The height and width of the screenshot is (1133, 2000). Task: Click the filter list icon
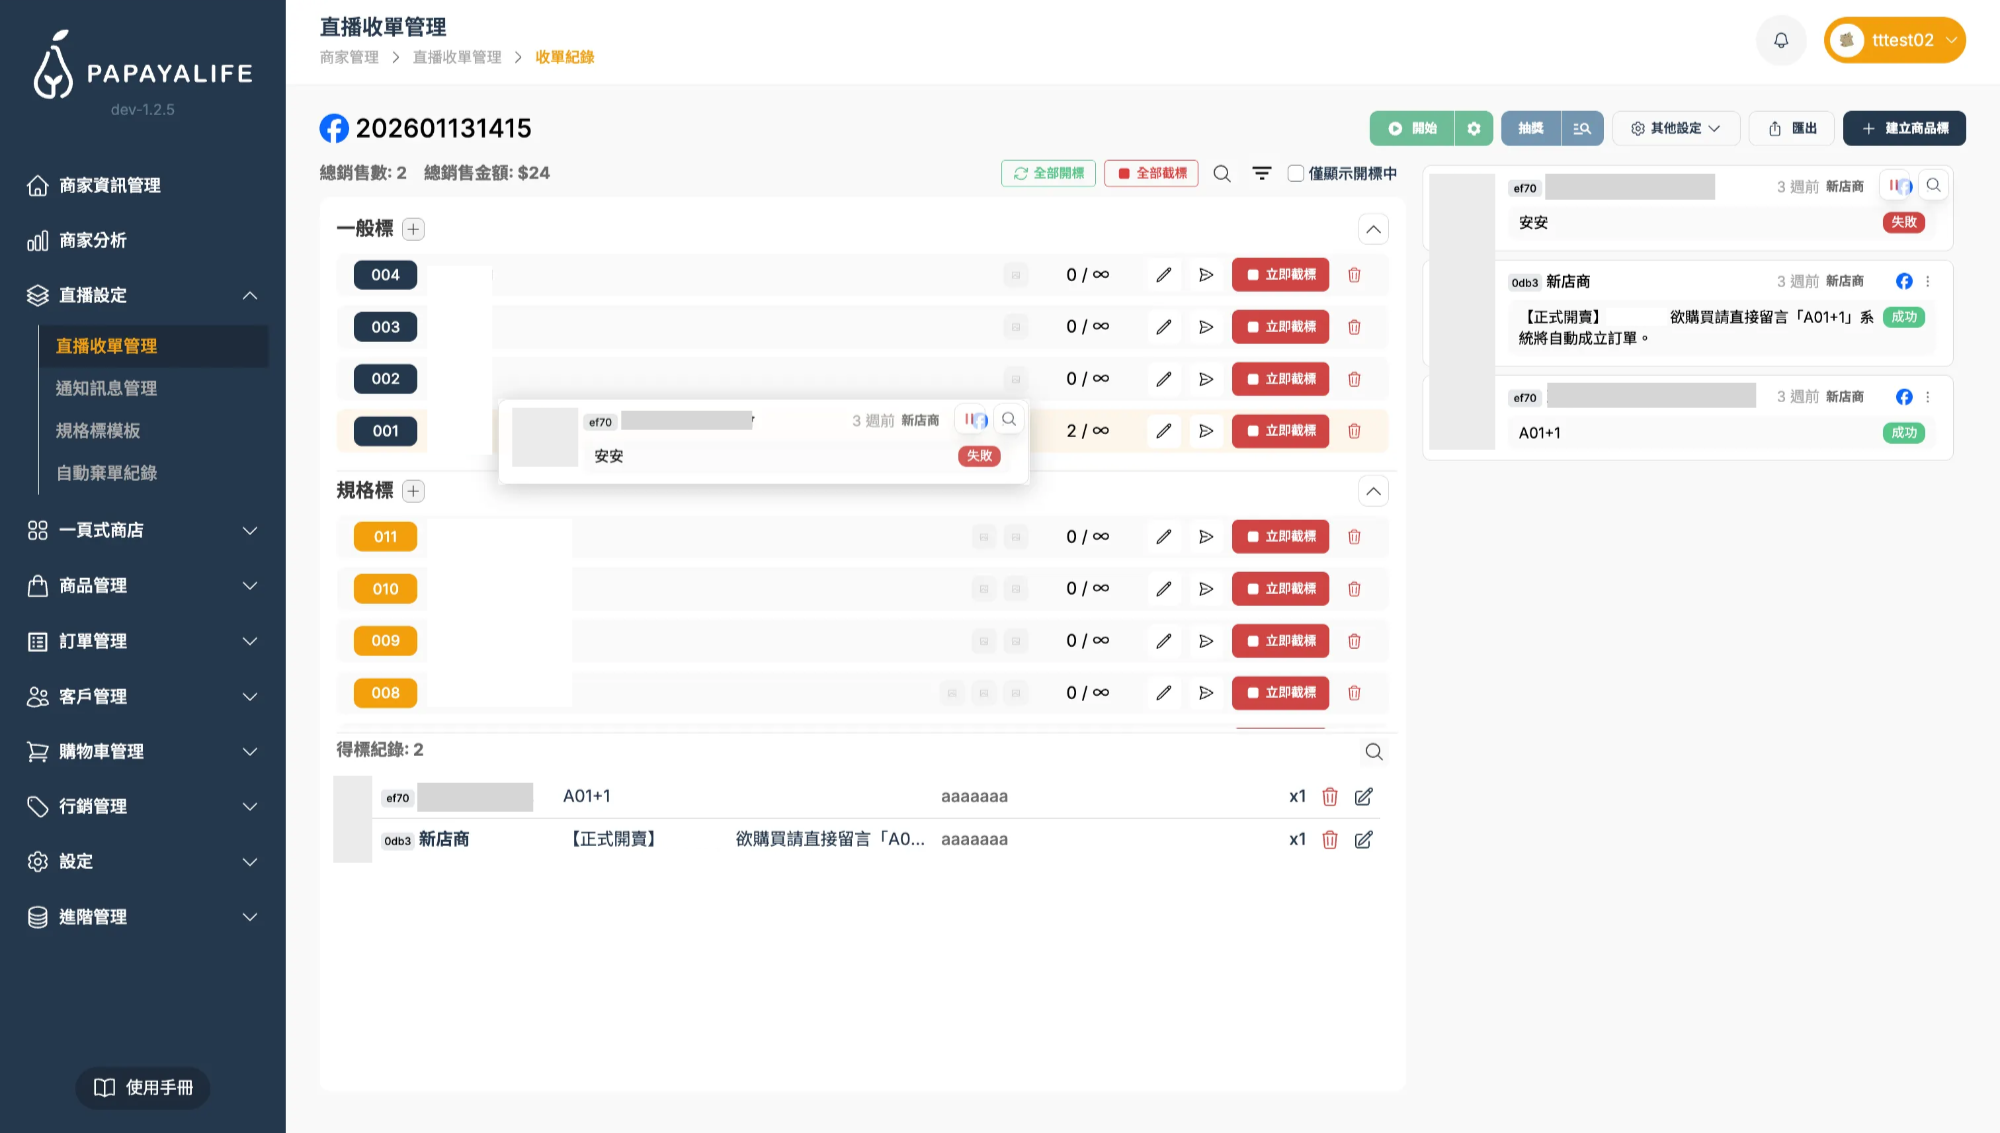click(1262, 173)
